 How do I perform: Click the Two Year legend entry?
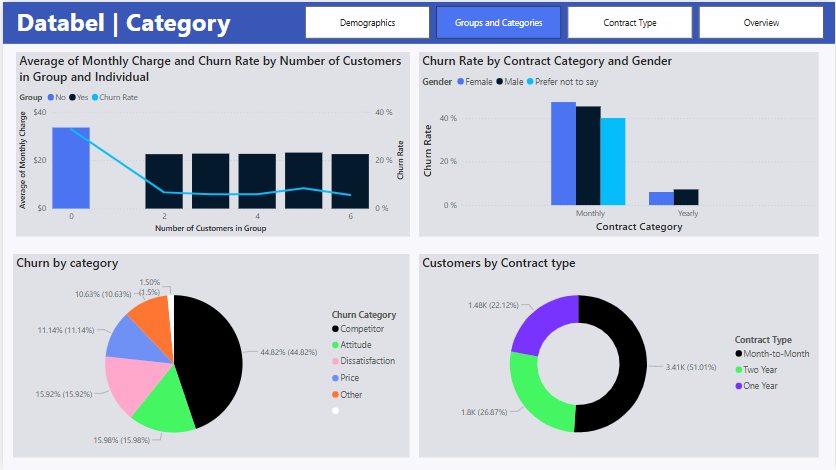click(x=756, y=370)
